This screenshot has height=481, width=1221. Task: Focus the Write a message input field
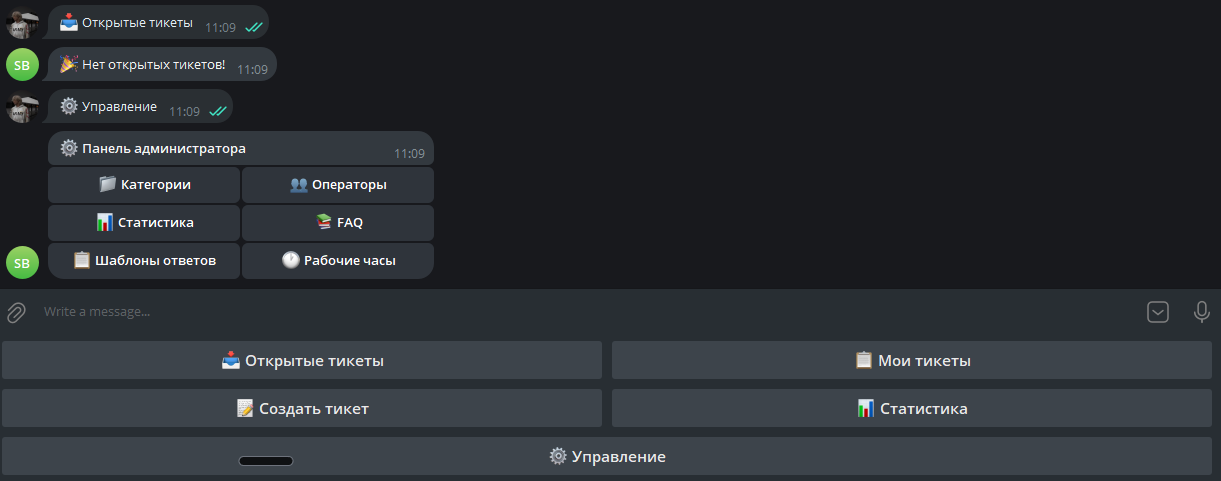pos(580,312)
